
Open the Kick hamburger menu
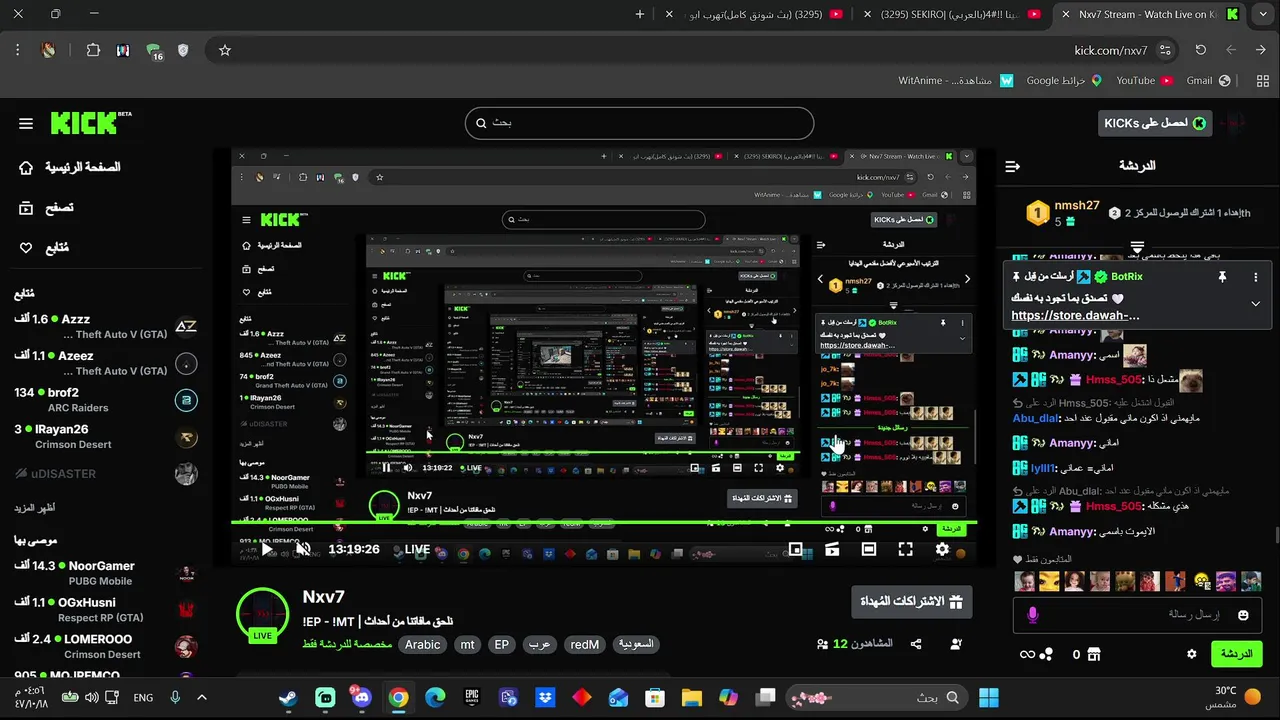(x=26, y=124)
